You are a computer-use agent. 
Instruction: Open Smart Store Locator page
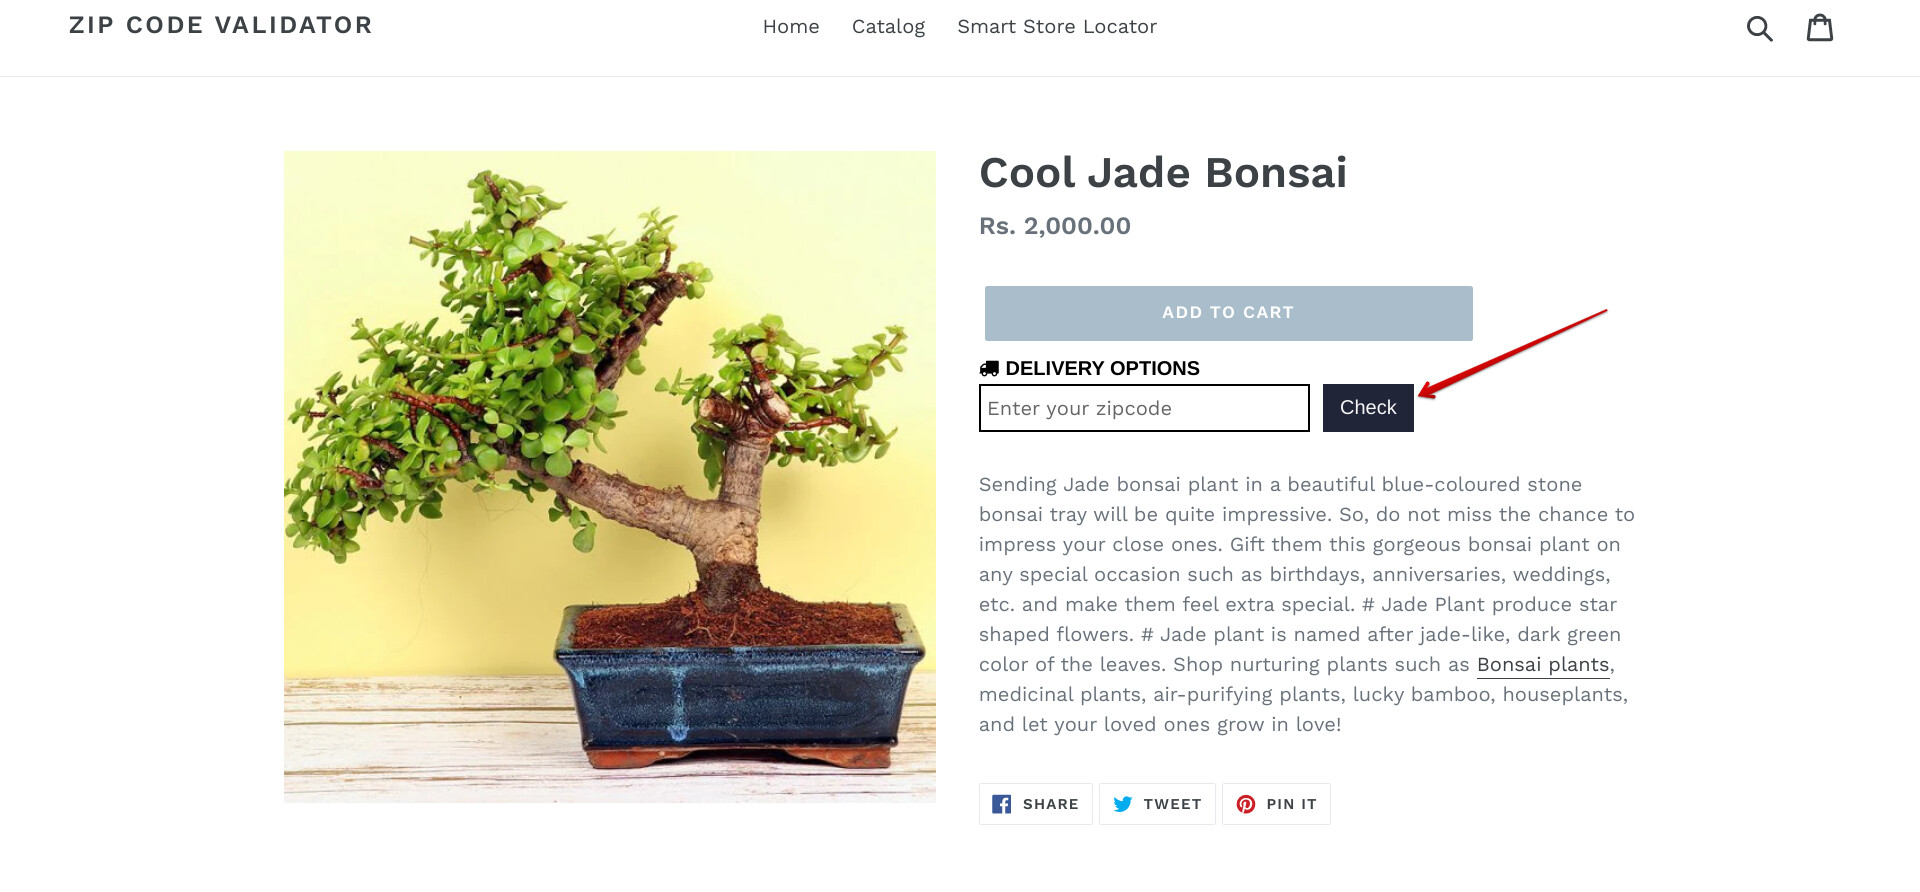1056,27
